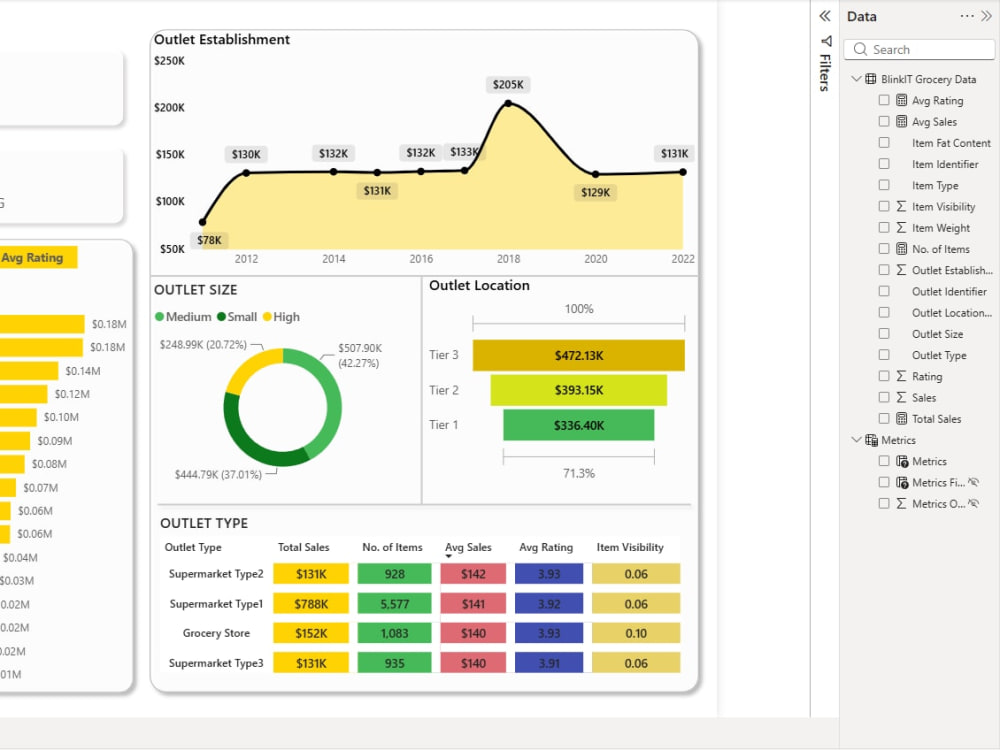Enable the Item Type field checkbox
The width and height of the screenshot is (1000, 750).
tap(884, 185)
